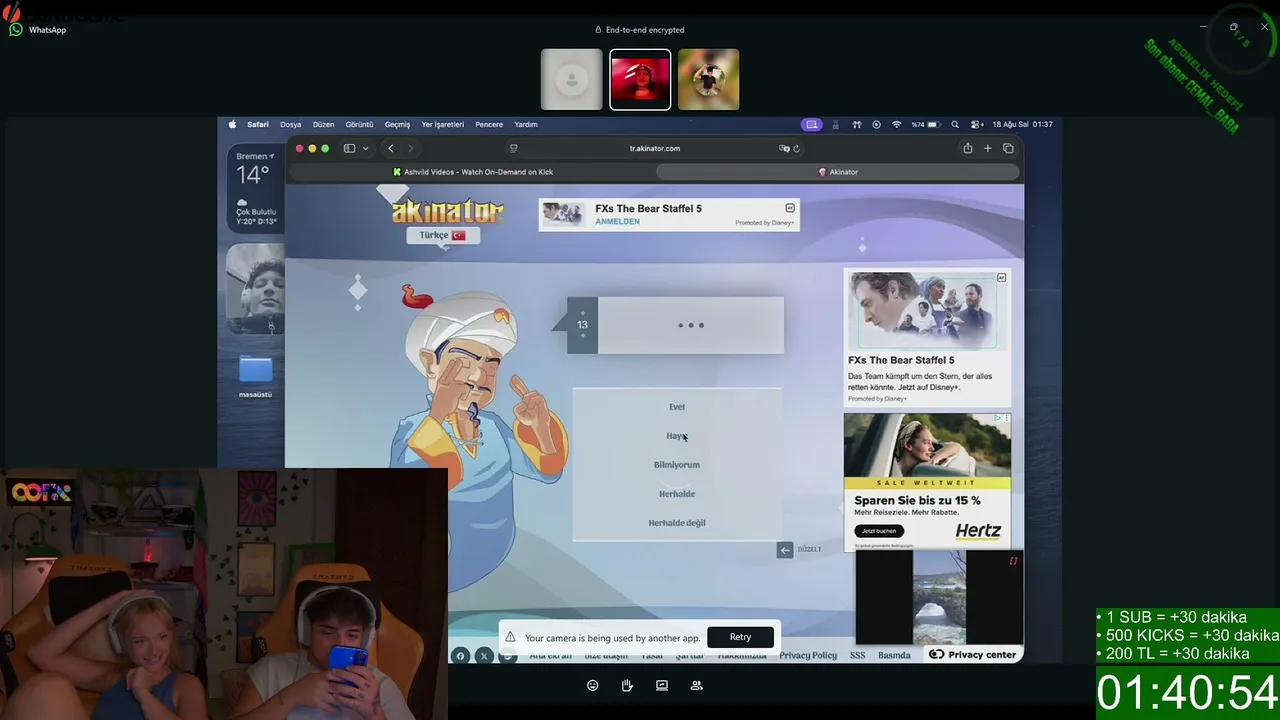Open the Geçmiş menu
Screen dimensions: 1280x720
pos(397,125)
